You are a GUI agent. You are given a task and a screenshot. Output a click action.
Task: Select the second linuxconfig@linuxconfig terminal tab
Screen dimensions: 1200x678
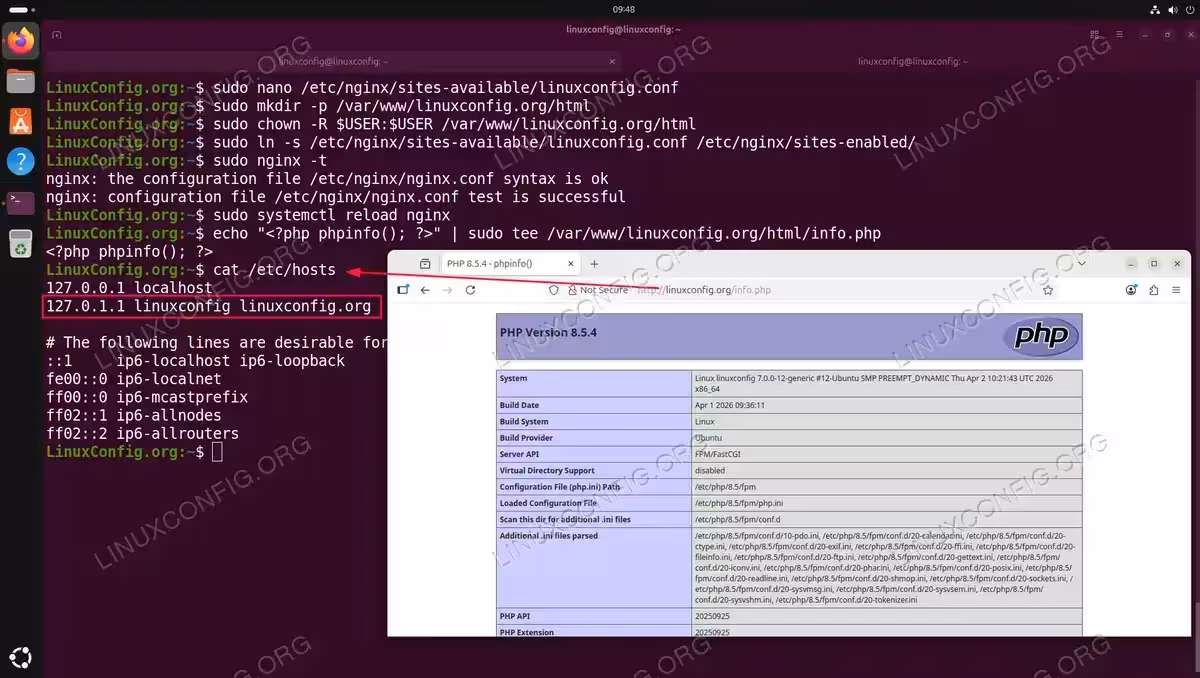(912, 61)
